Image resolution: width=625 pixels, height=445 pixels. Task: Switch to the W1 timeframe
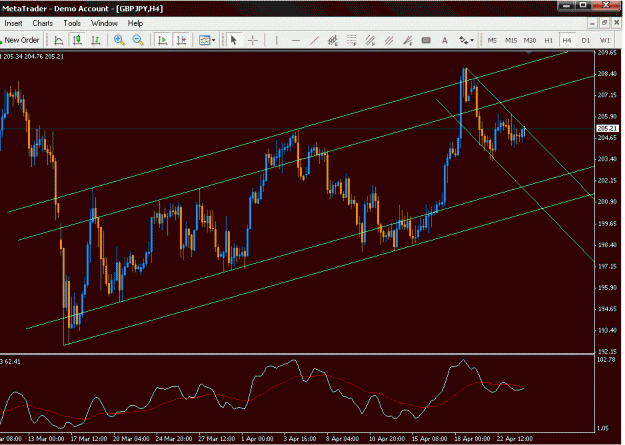(x=605, y=40)
